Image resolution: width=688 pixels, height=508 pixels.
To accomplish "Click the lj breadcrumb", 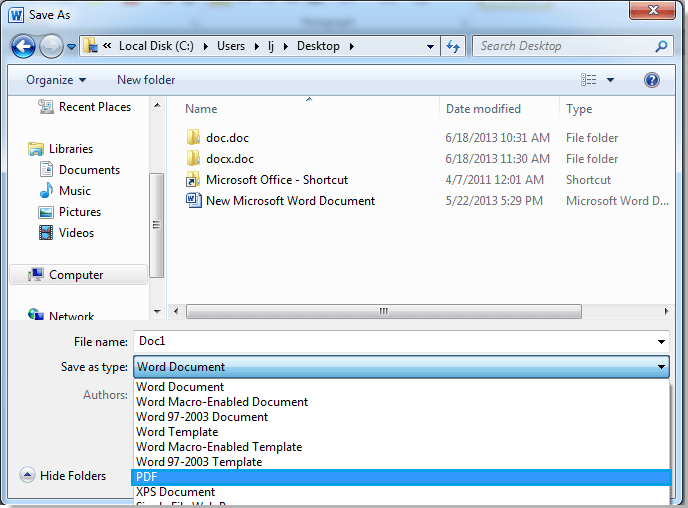I will click(x=271, y=46).
